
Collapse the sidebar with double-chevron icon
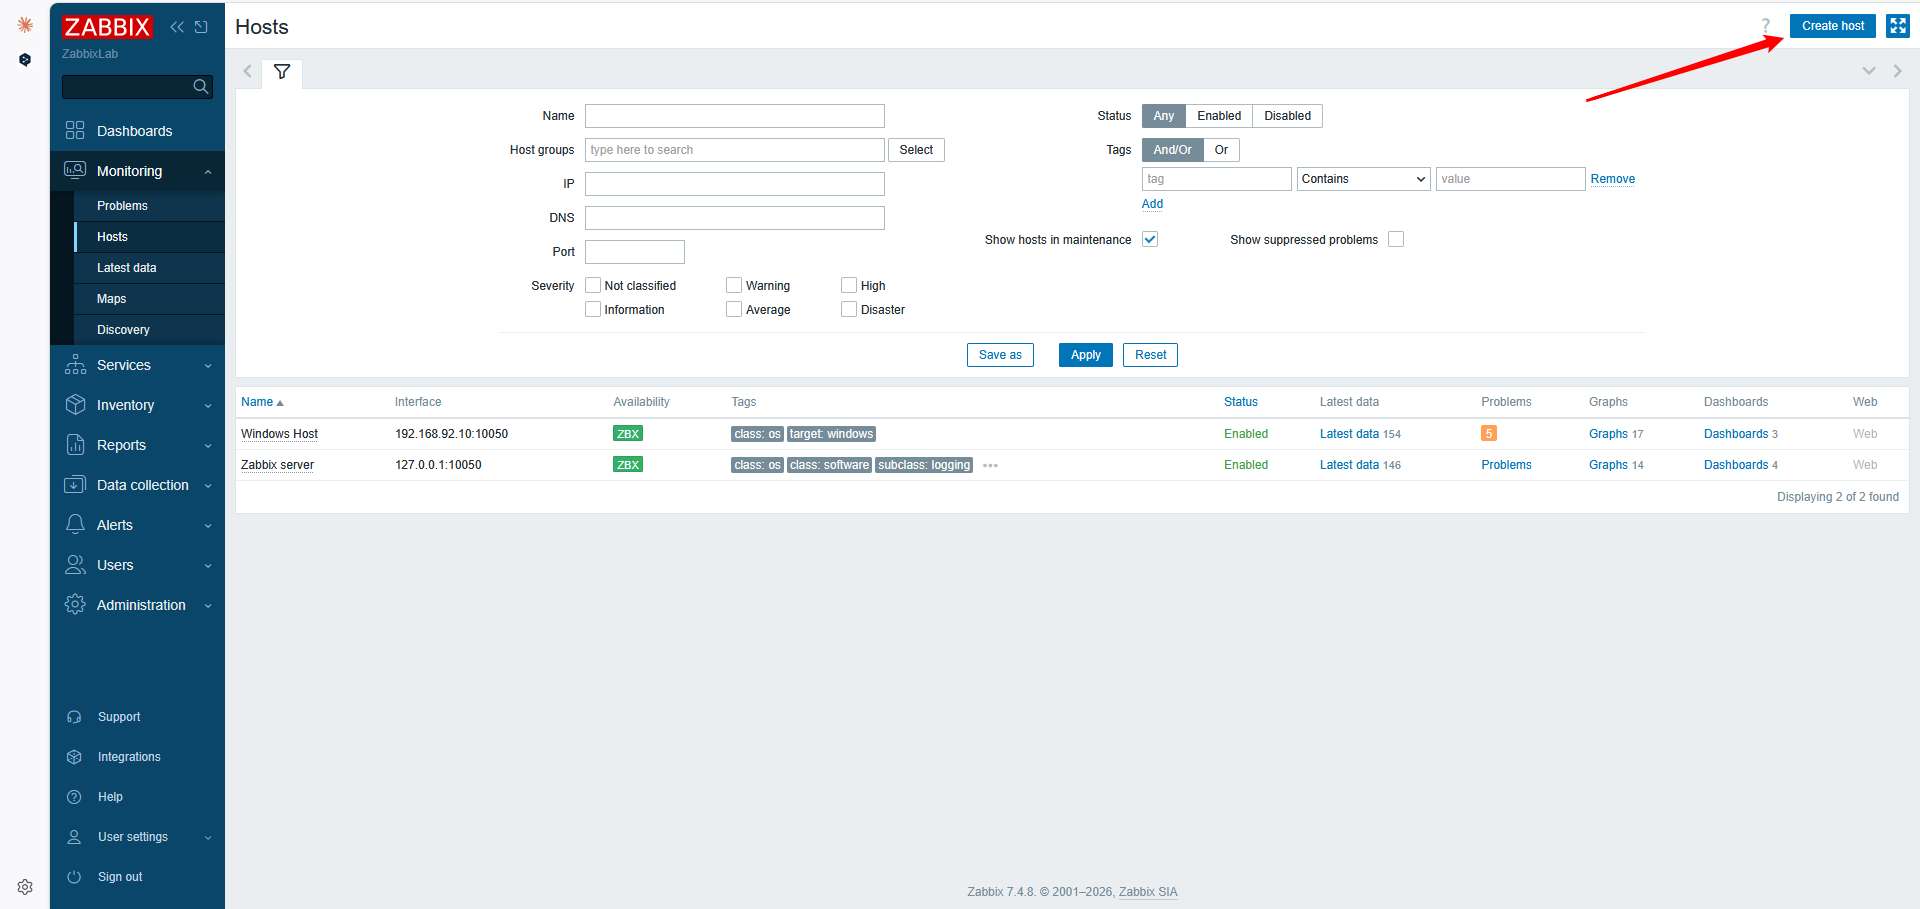pyautogui.click(x=177, y=27)
